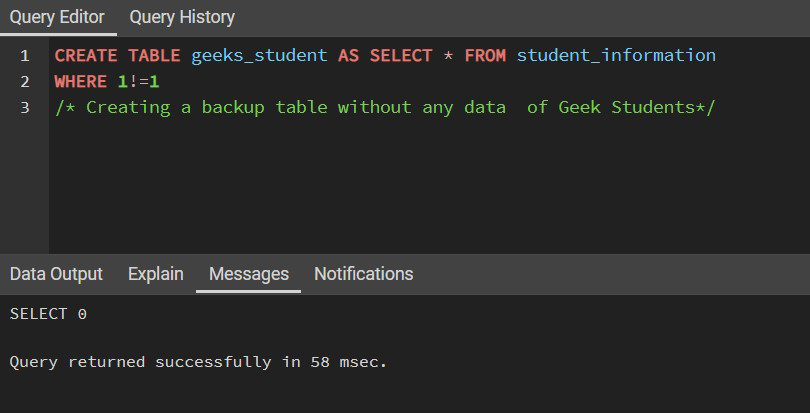Screen dimensions: 810x413
Task: Place cursor on the CREATE keyword
Action: point(86,55)
